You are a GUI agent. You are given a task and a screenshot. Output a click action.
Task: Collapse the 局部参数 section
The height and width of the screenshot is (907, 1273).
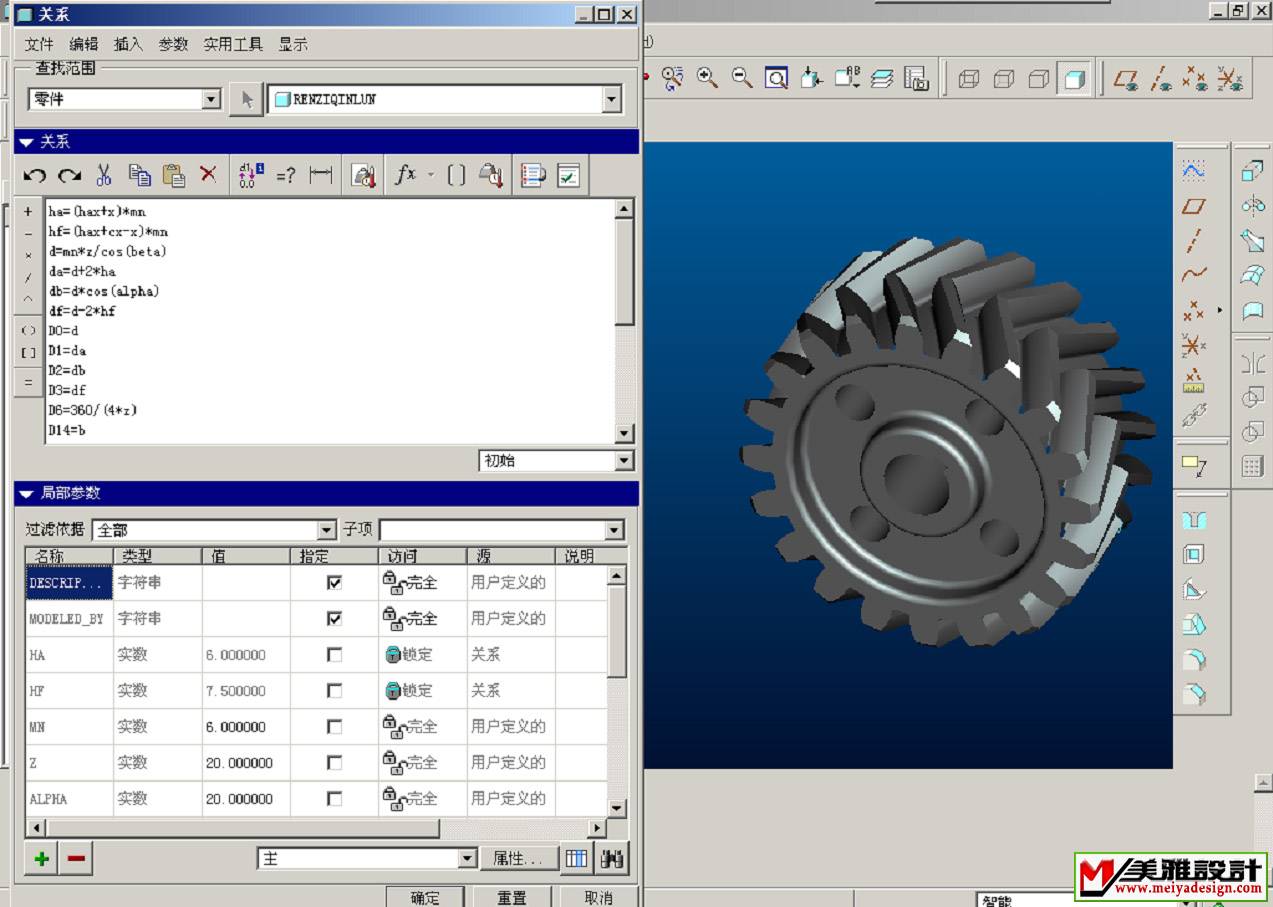(x=26, y=493)
